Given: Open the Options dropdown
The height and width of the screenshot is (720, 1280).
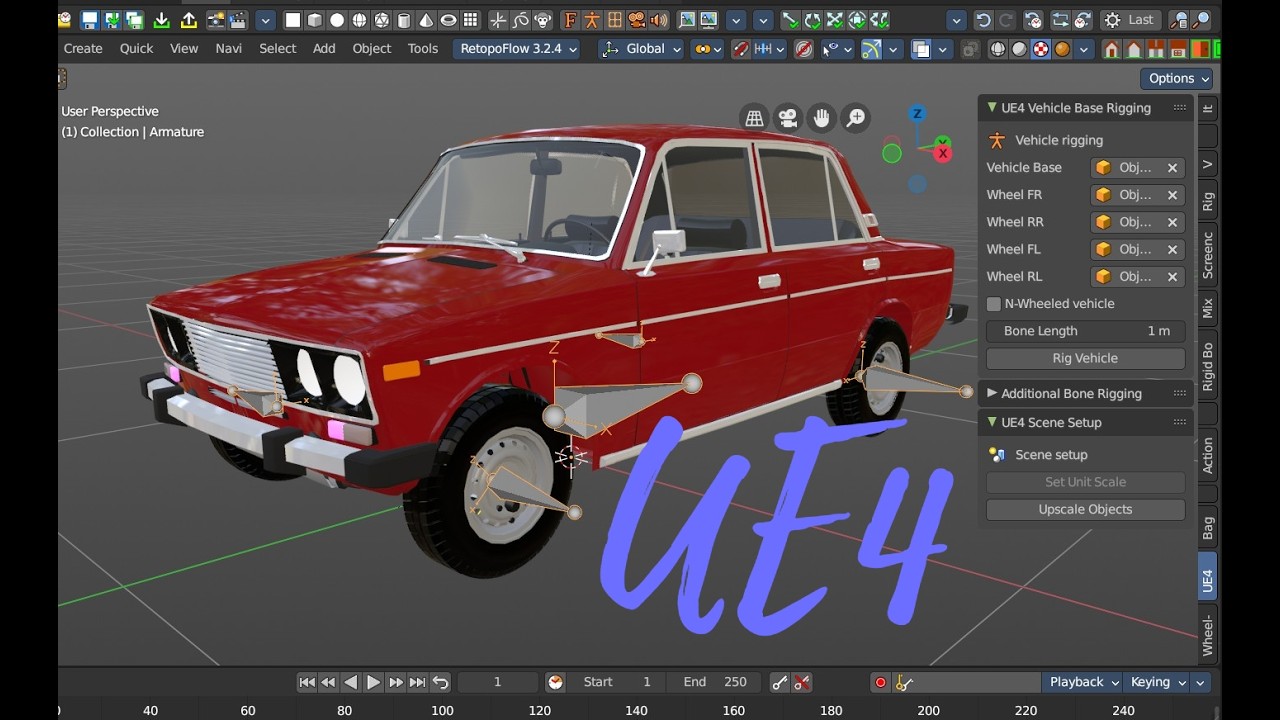Looking at the screenshot, I should click(1177, 78).
